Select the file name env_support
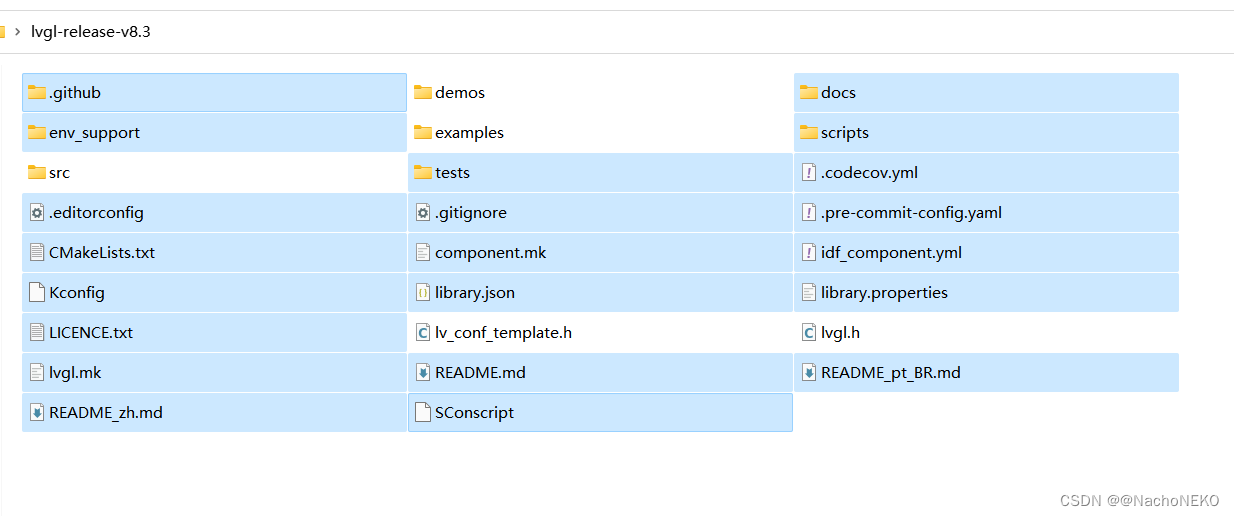Viewport: 1234px width, 516px height. pyautogui.click(x=94, y=132)
